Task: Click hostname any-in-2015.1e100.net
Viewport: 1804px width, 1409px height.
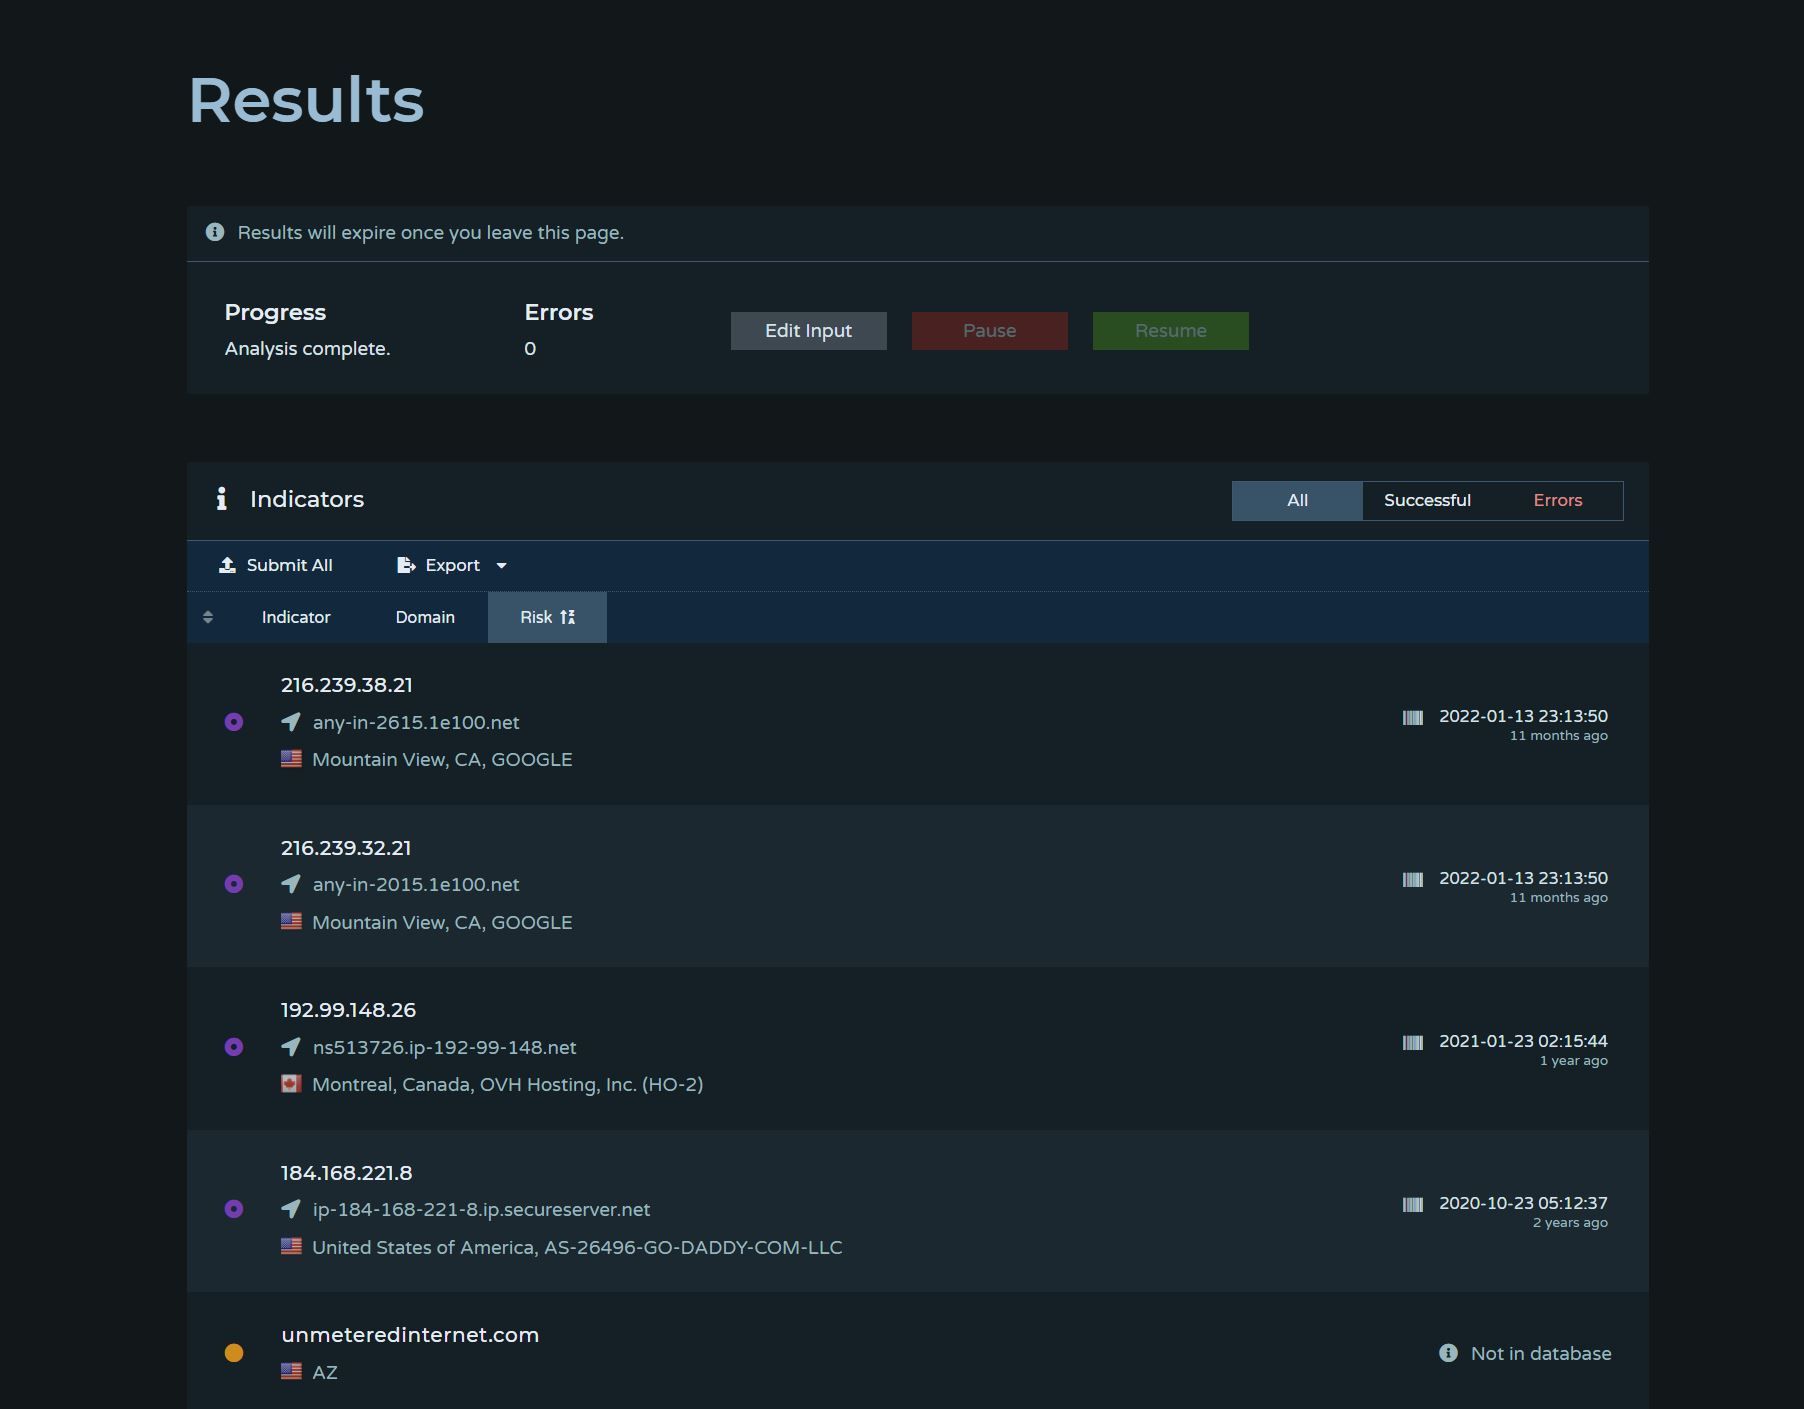Action: (x=416, y=884)
